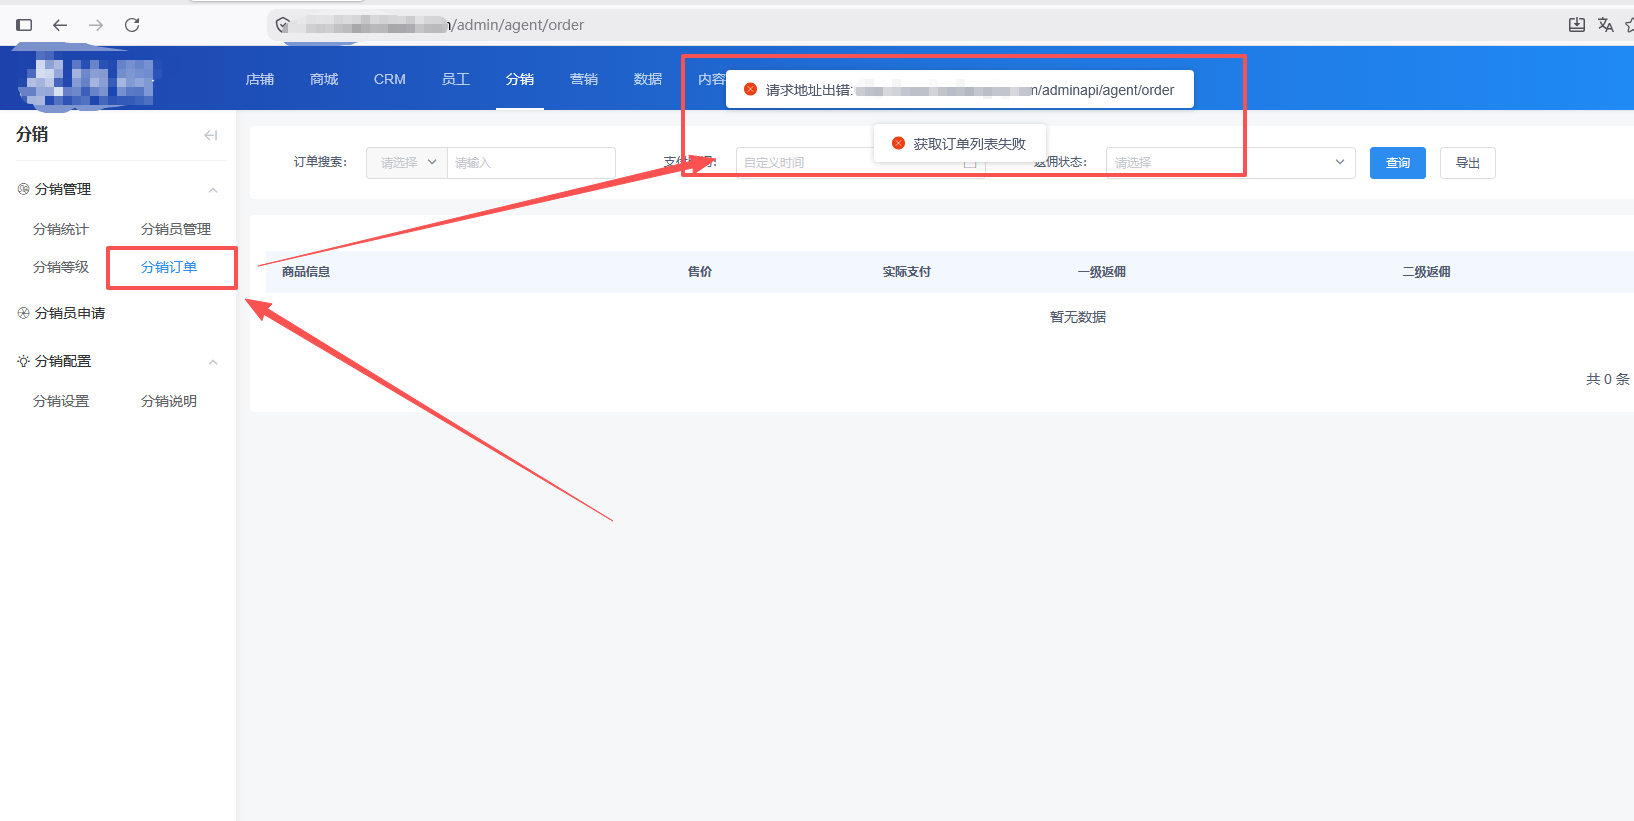
Task: Open 分销设置 under 分销配置
Action: 61,401
